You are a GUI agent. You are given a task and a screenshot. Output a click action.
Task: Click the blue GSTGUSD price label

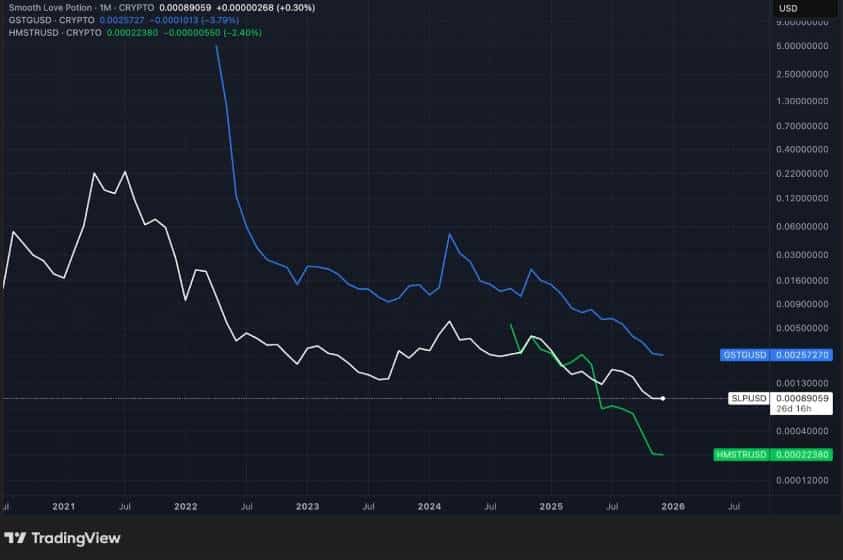tap(775, 355)
